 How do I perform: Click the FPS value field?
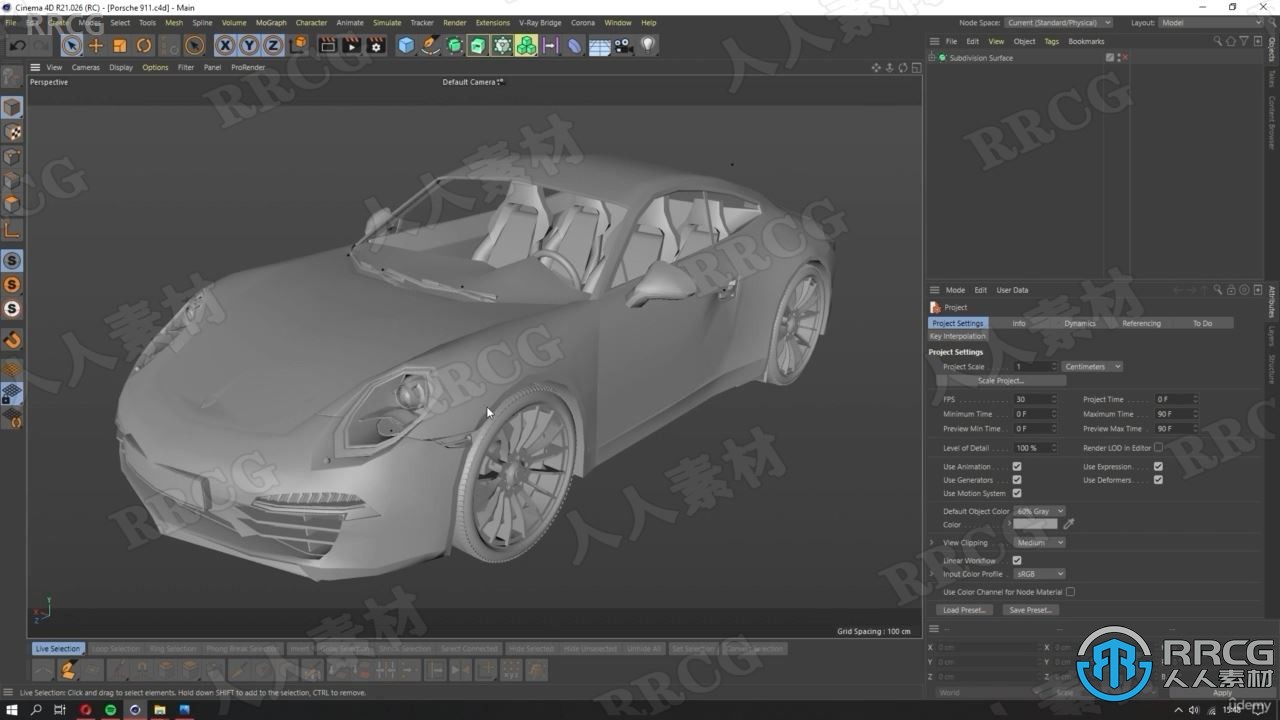(1034, 399)
